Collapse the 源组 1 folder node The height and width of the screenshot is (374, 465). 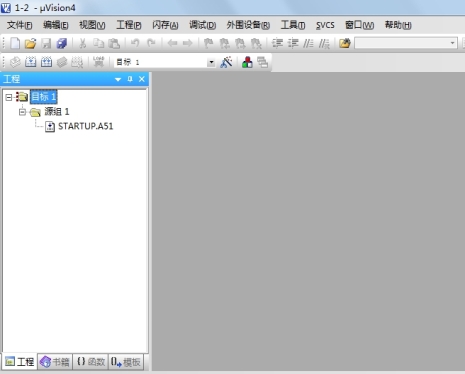pyautogui.click(x=22, y=112)
